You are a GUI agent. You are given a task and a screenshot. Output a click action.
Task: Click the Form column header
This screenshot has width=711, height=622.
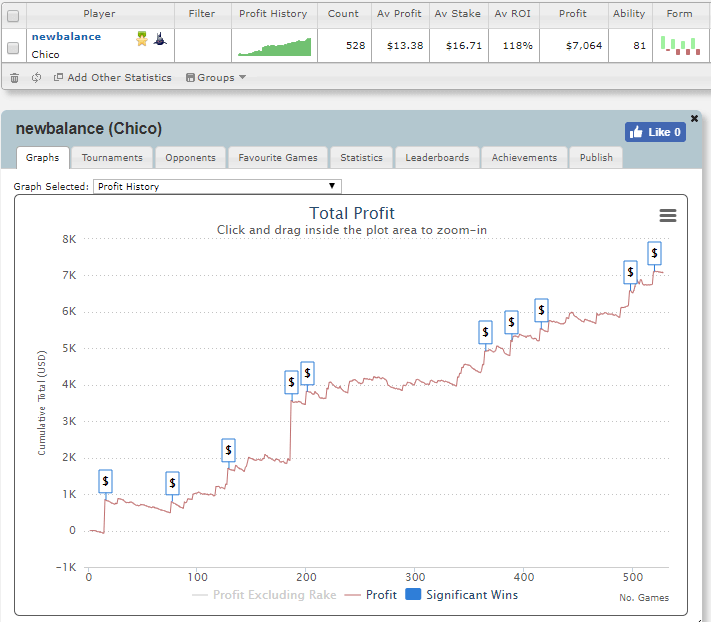(679, 14)
